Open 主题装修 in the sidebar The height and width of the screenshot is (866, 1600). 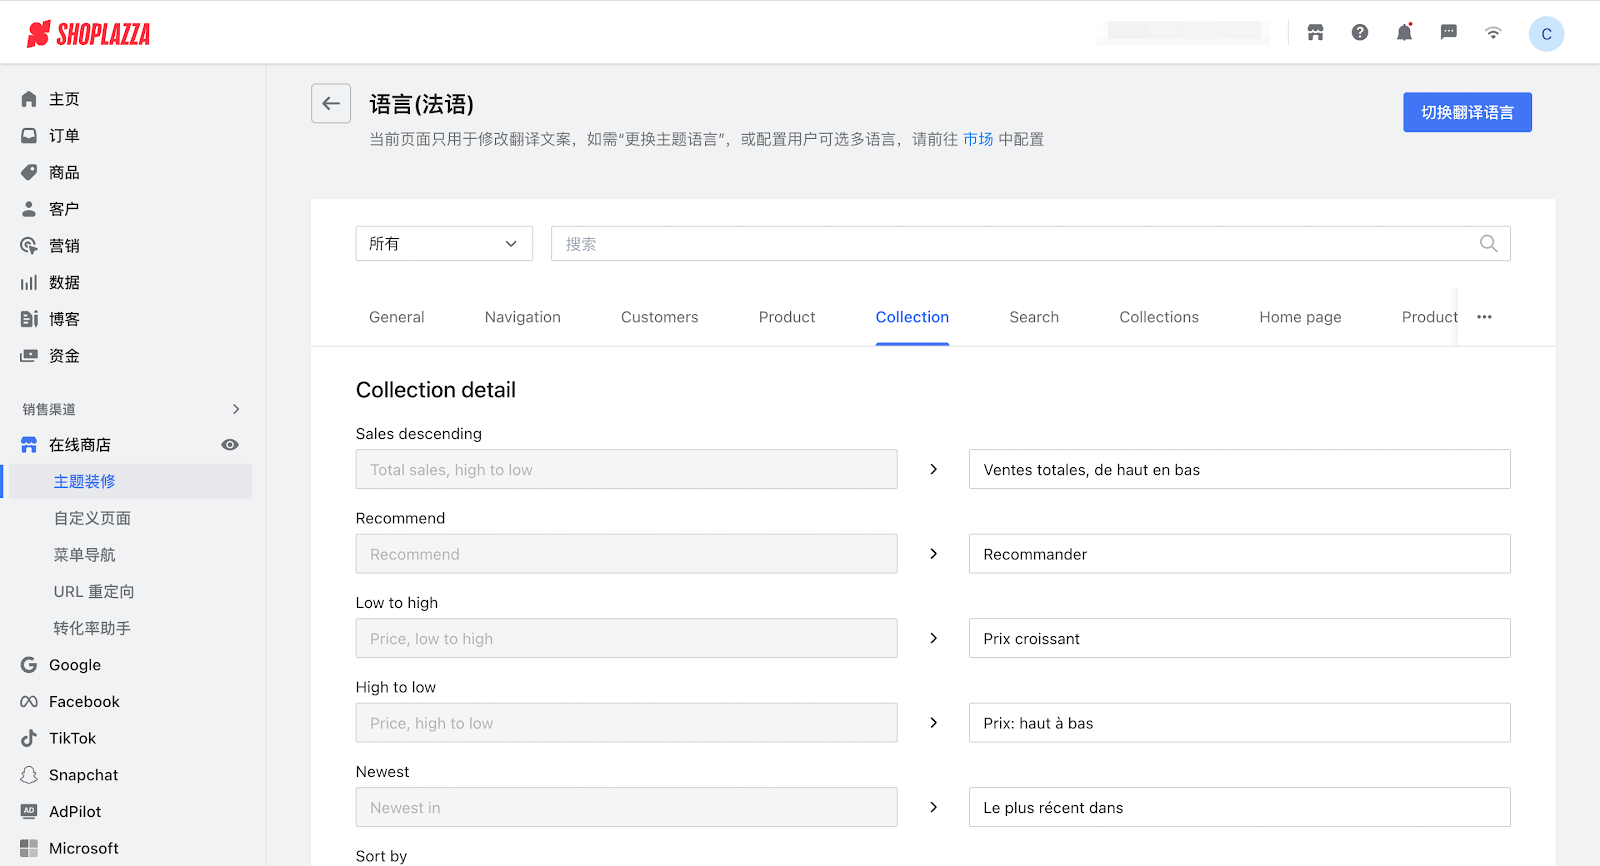85,482
